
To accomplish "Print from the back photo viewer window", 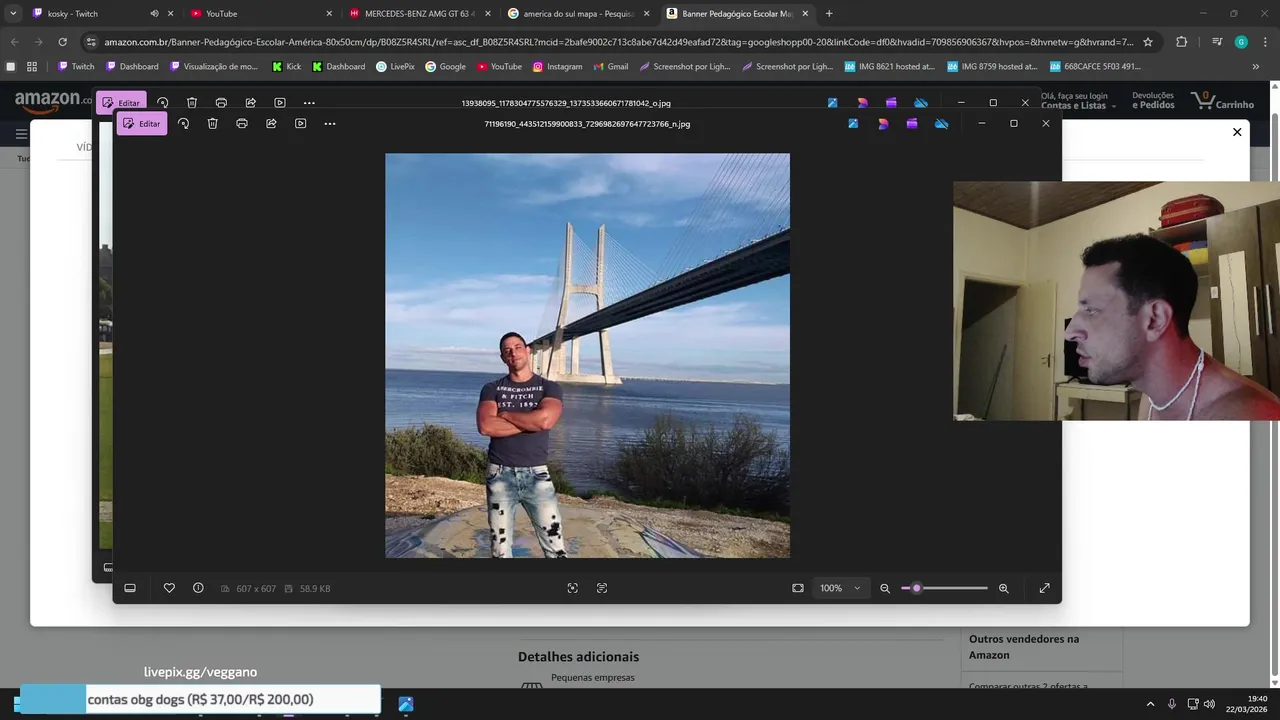I will pos(221,103).
